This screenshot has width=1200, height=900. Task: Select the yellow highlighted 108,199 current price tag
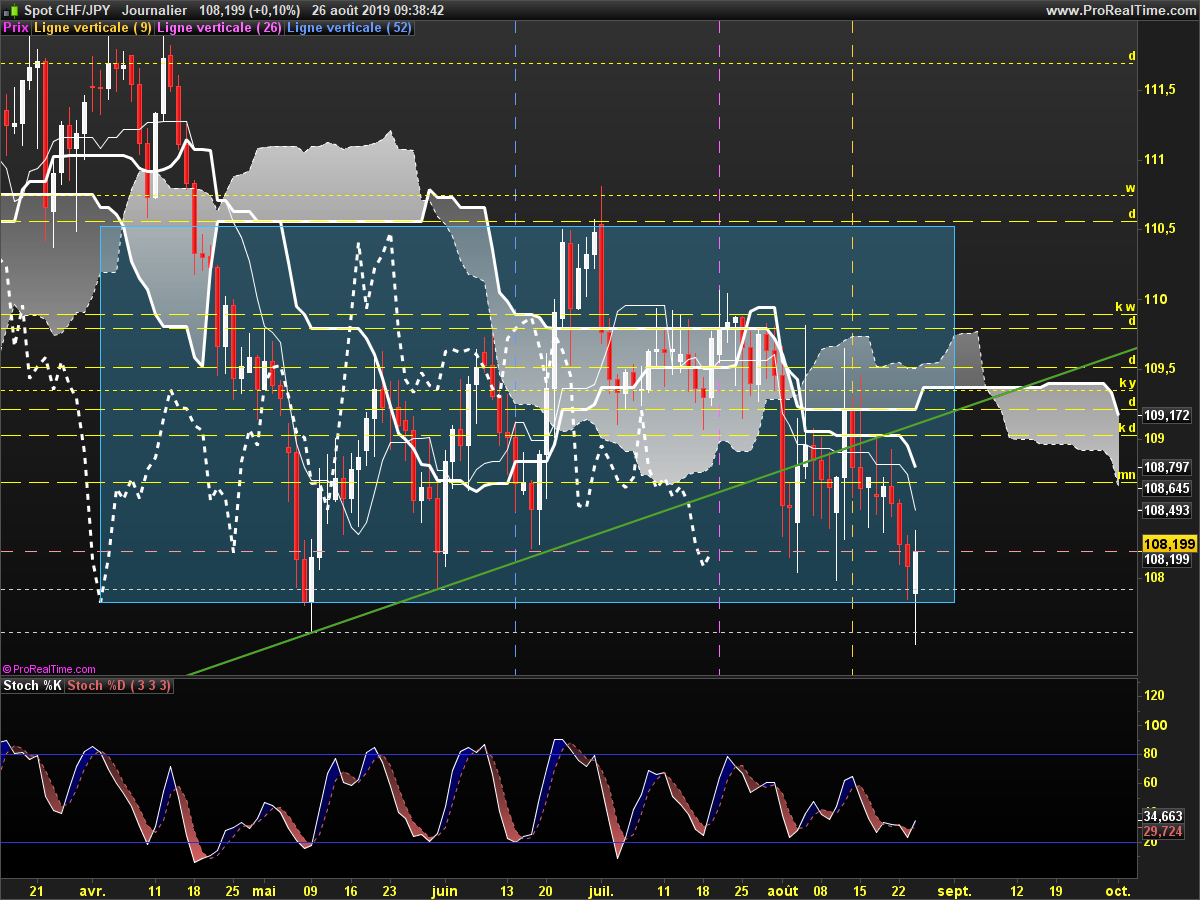click(1166, 543)
